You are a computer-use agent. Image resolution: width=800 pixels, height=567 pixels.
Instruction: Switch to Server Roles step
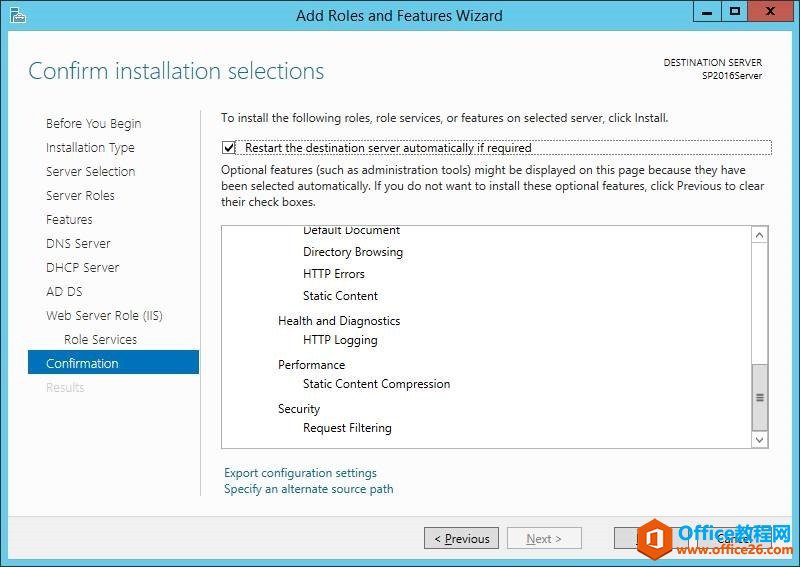click(80, 196)
